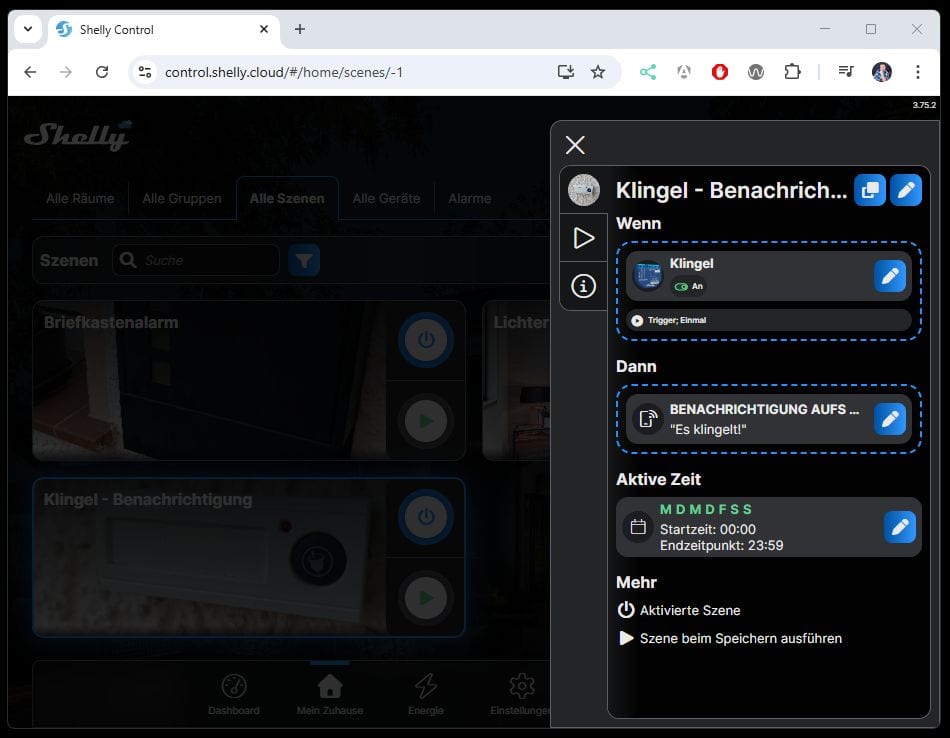950x738 pixels.
Task: Edit the notification action under Dann
Action: pyautogui.click(x=889, y=419)
